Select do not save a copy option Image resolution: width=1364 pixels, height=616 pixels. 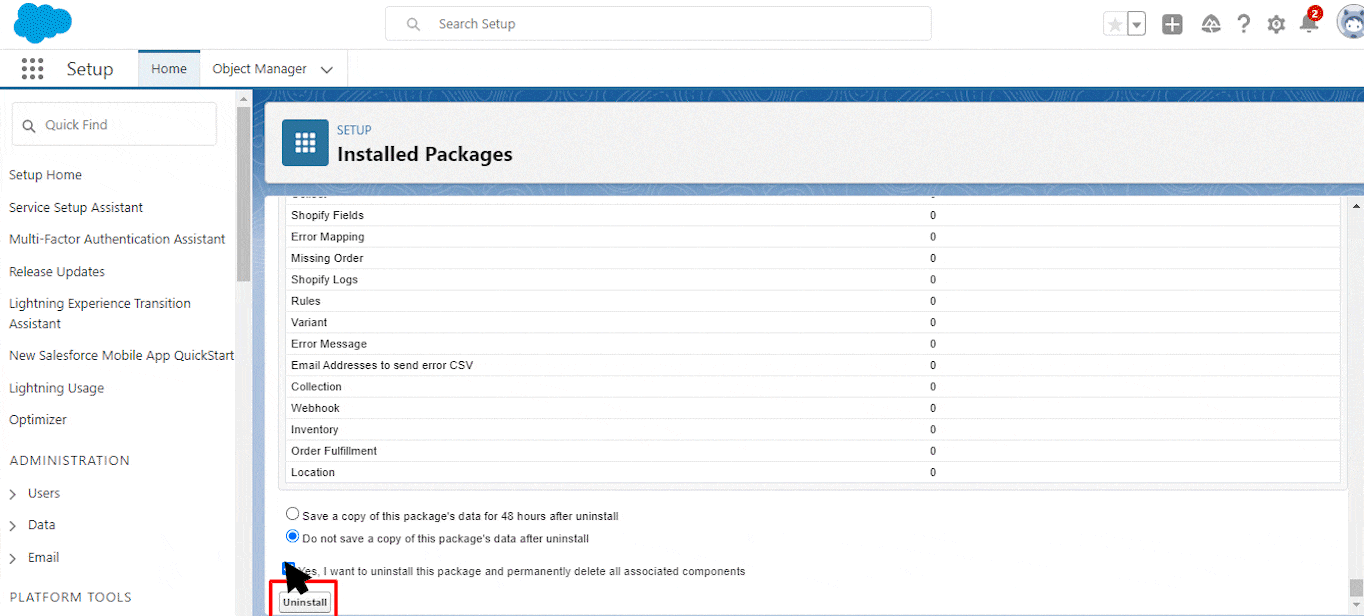(x=293, y=537)
